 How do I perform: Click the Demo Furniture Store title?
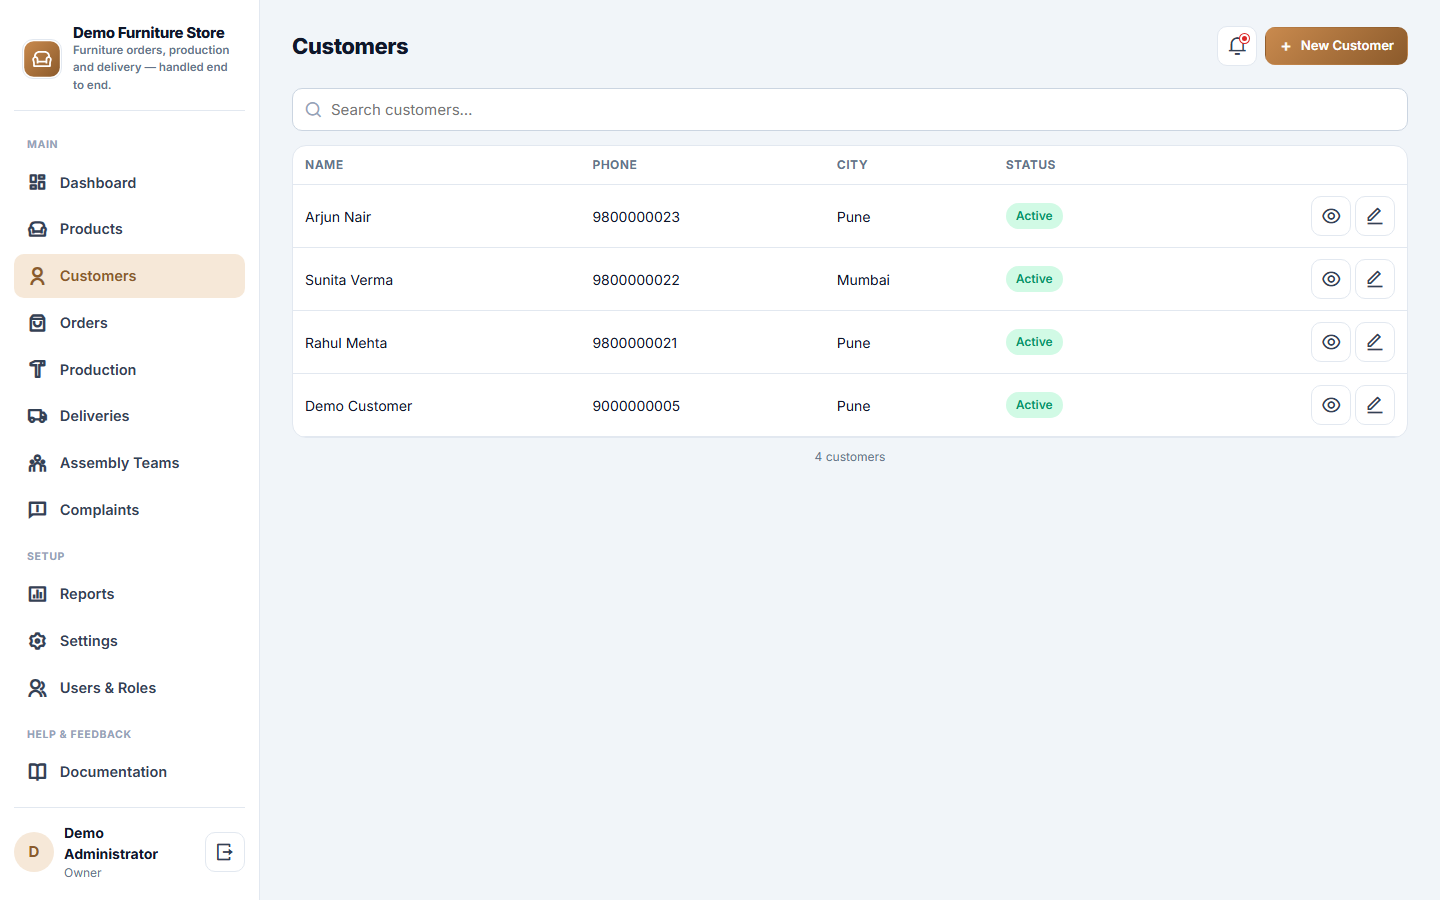pyautogui.click(x=149, y=33)
